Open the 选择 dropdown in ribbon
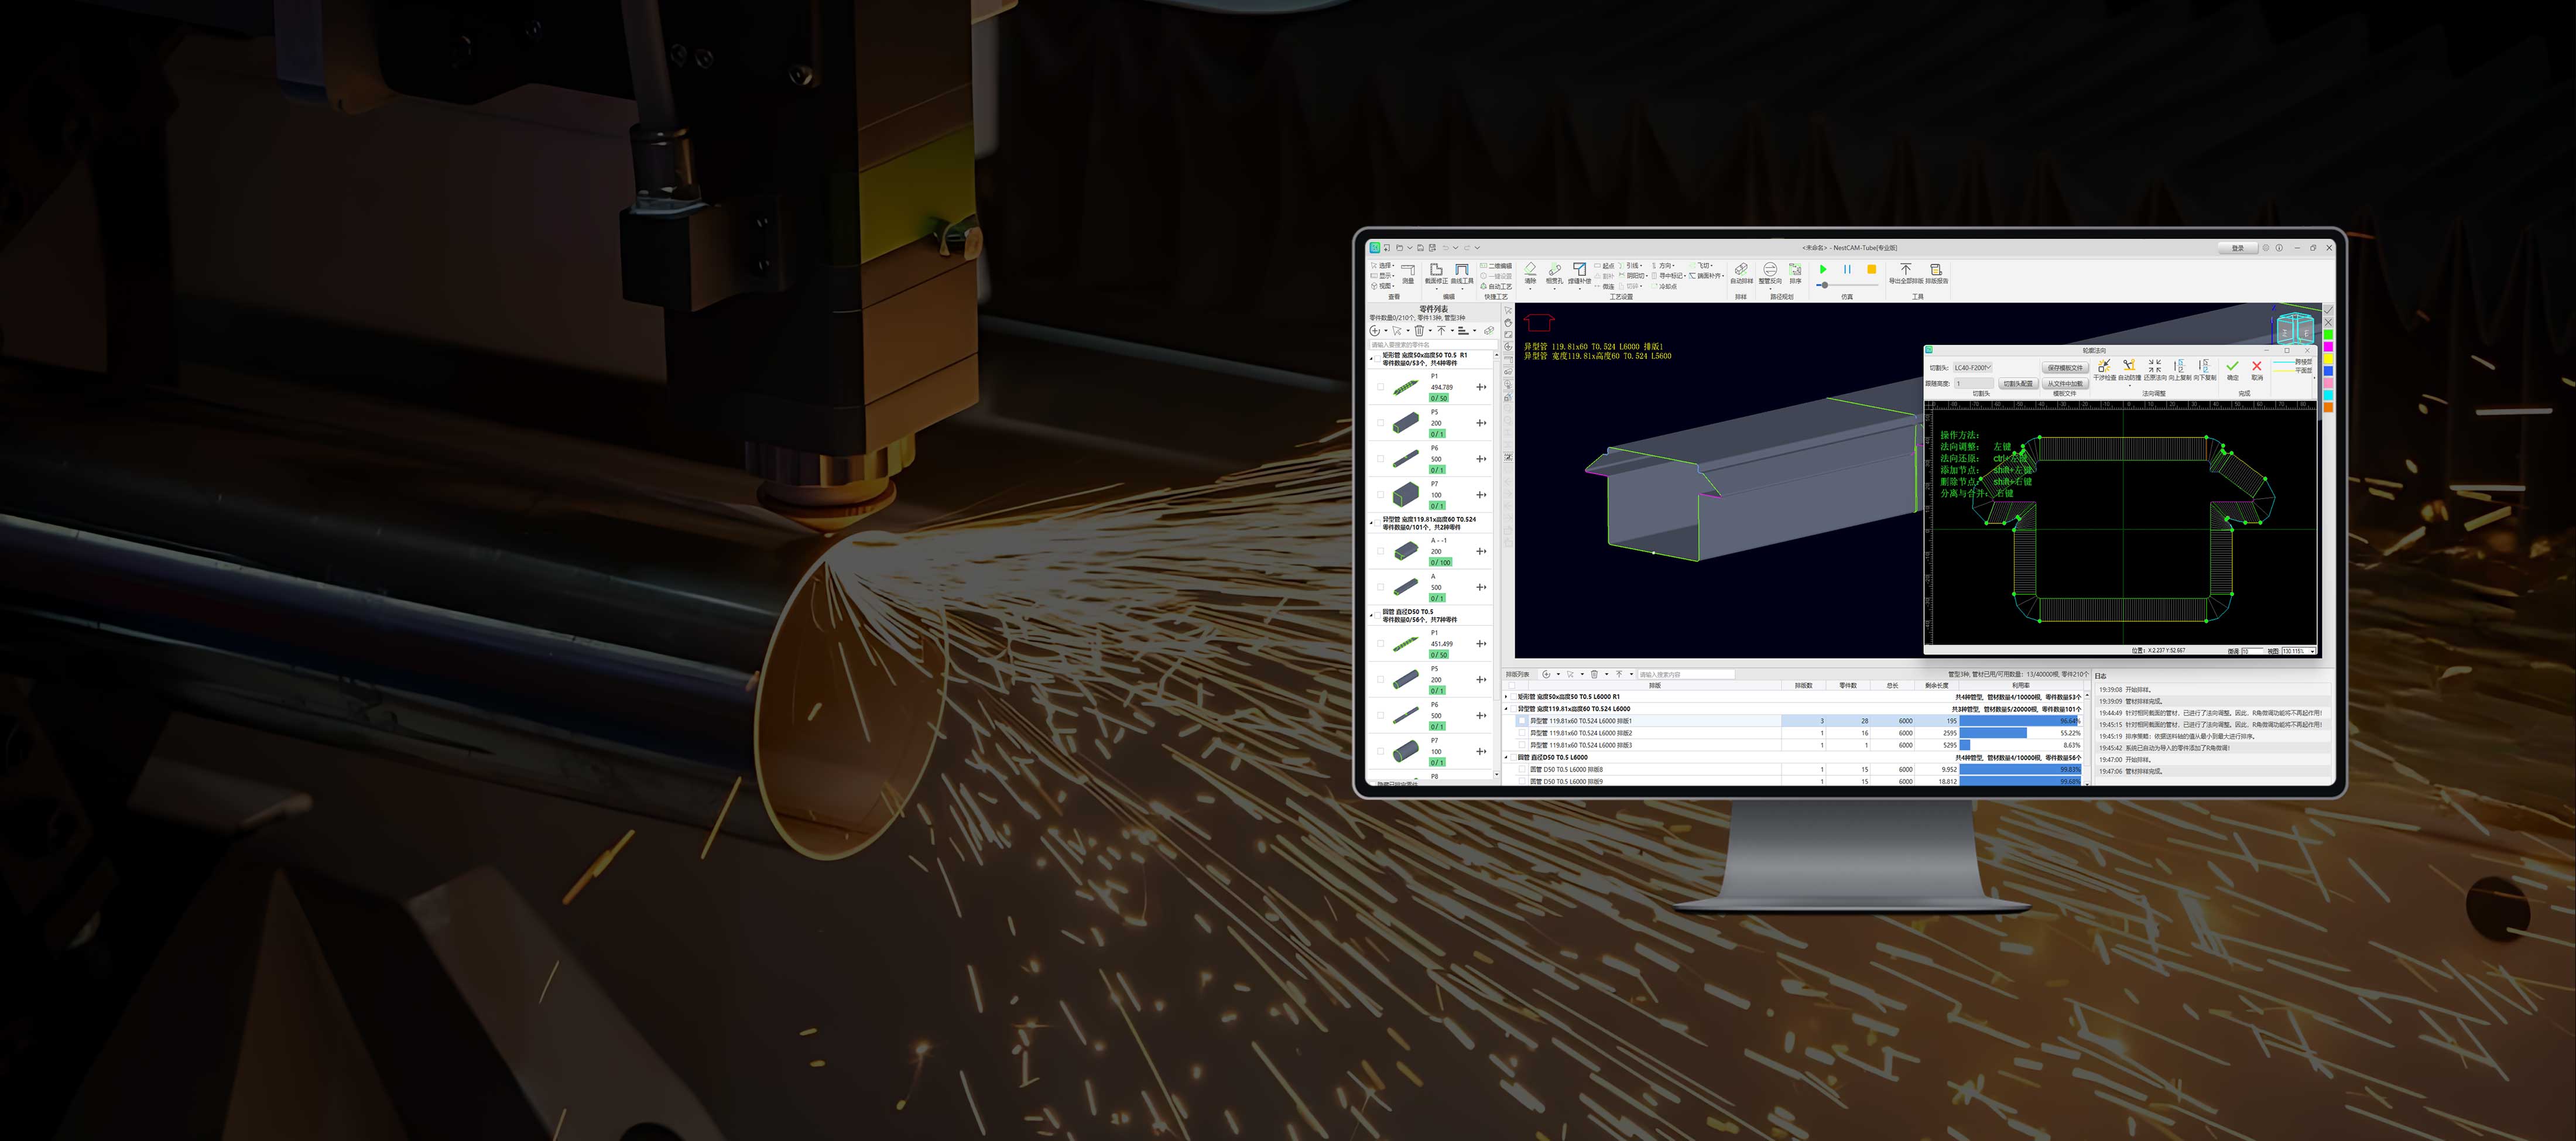Image resolution: width=2576 pixels, height=1141 pixels. click(1383, 266)
